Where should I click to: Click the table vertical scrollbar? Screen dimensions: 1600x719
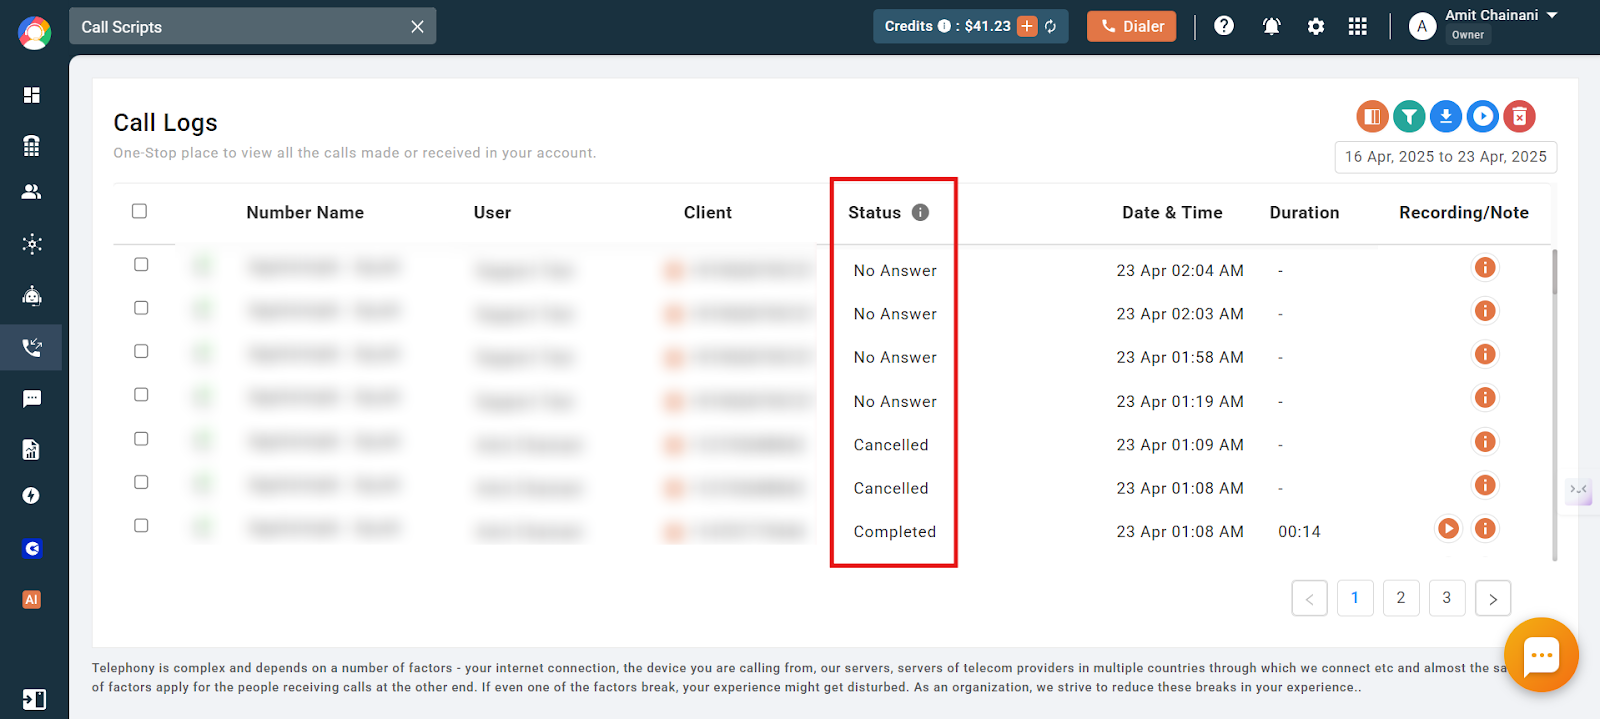[1554, 404]
